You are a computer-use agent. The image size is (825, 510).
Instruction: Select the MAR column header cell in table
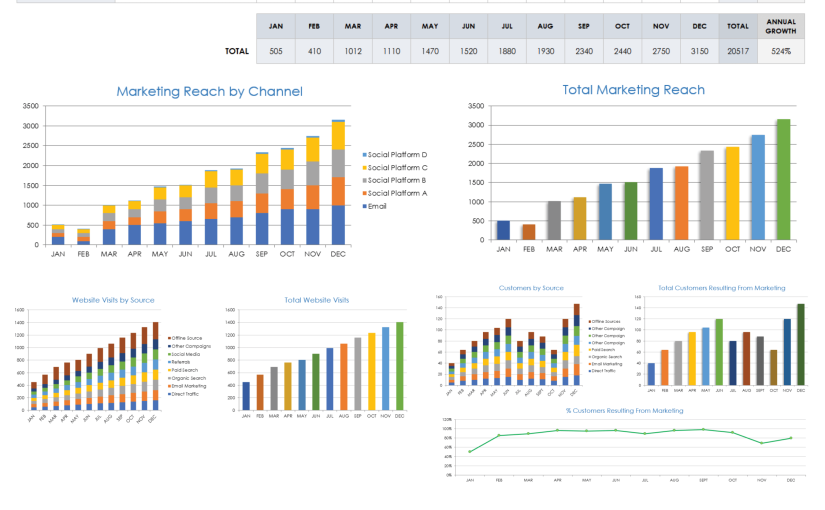coord(353,26)
